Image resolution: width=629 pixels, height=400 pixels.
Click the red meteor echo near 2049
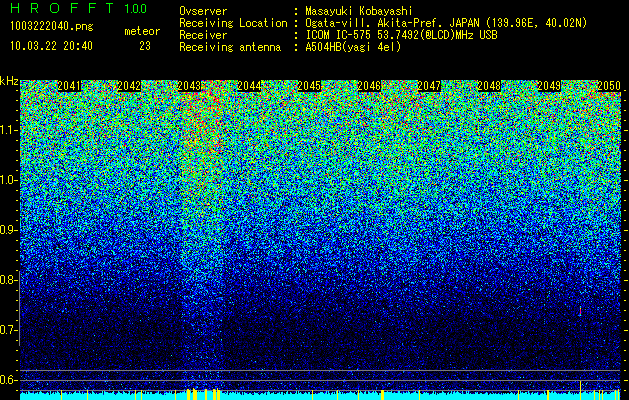click(x=580, y=311)
